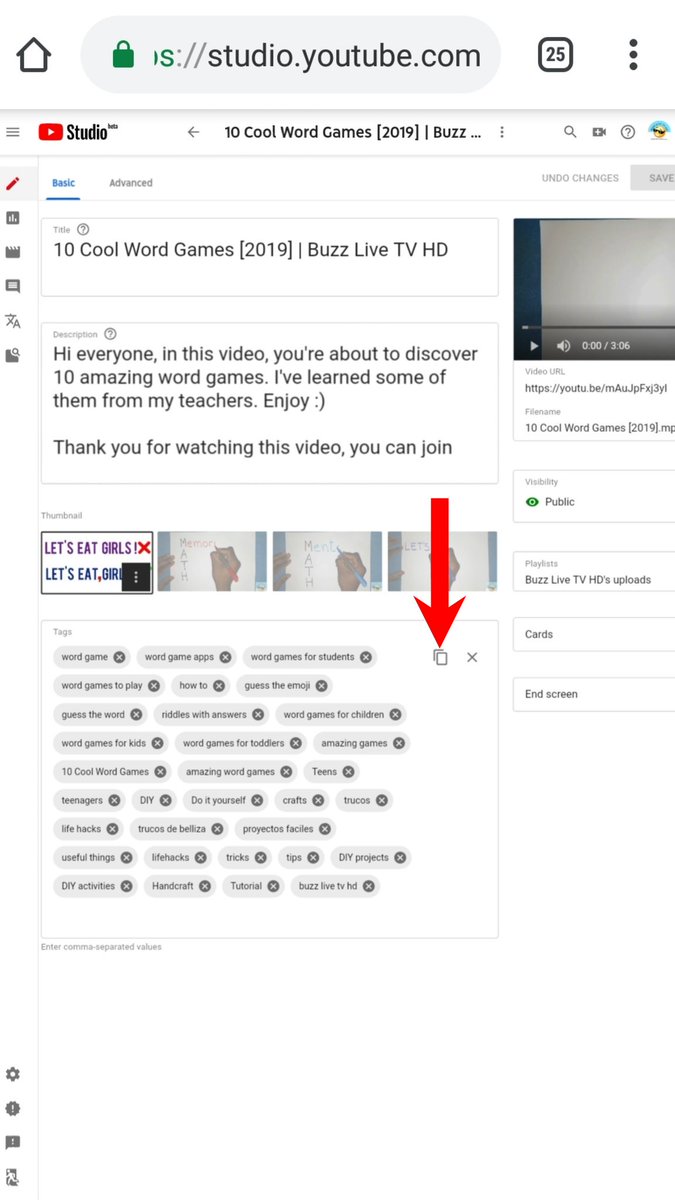The height and width of the screenshot is (1200, 675).
Task: Switch to the Basic tab
Action: [63, 183]
